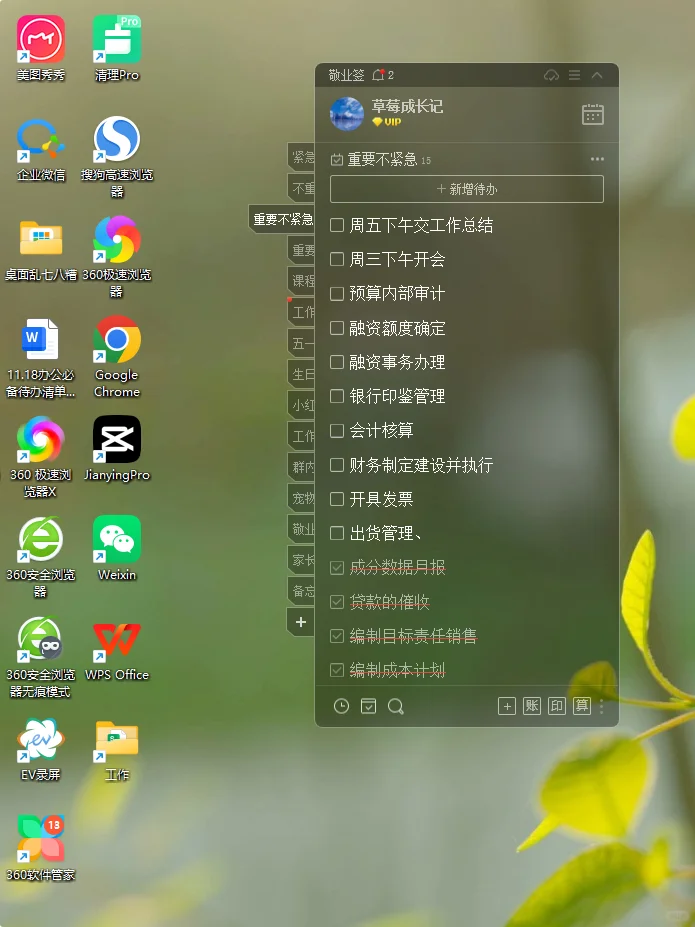695x927 pixels.
Task: Select the 开具发票 task text
Action: pos(381,500)
